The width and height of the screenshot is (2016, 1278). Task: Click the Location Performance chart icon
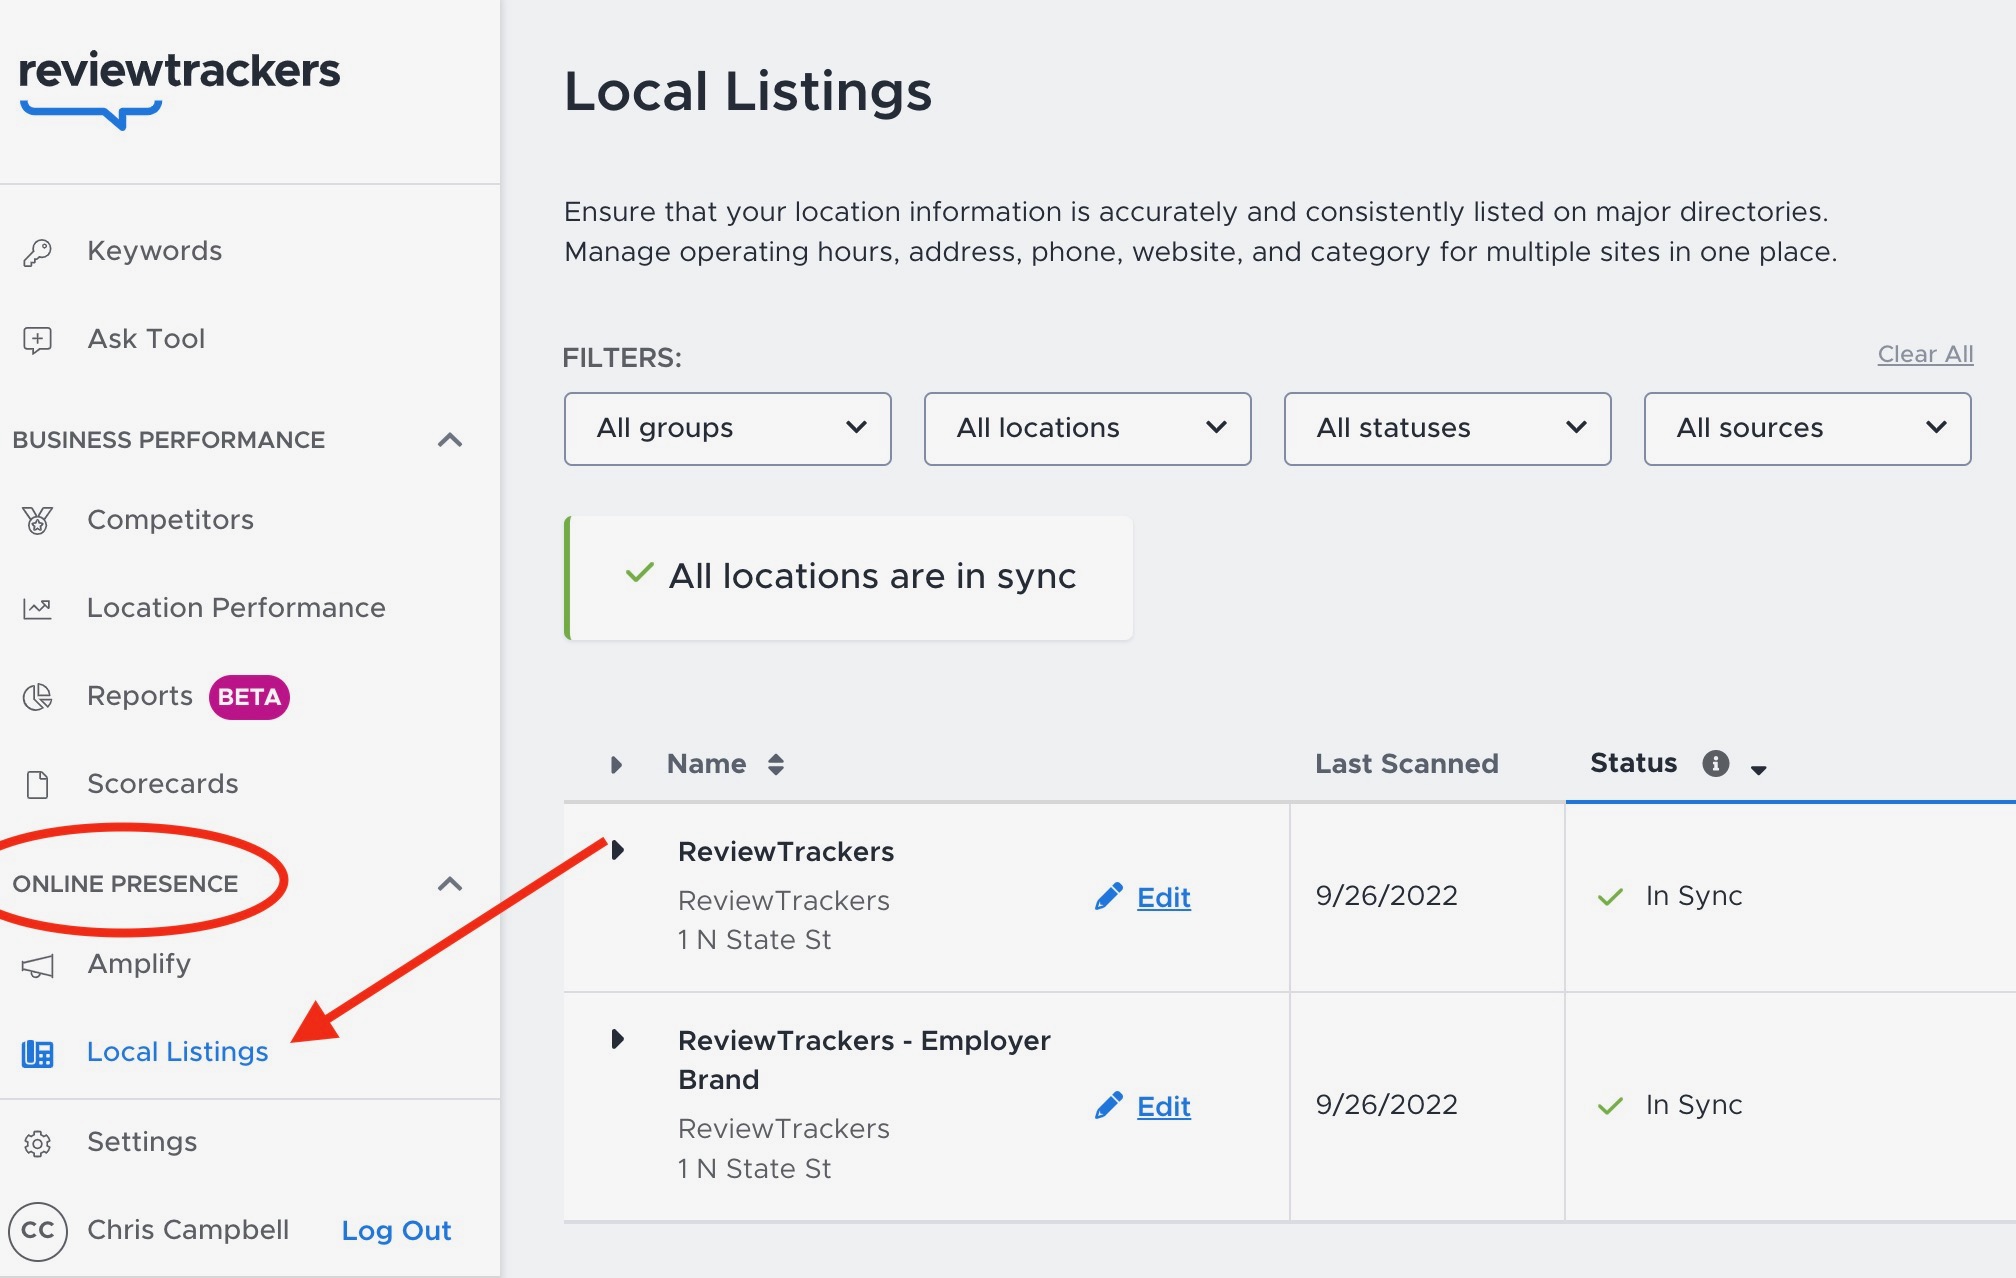tap(38, 608)
